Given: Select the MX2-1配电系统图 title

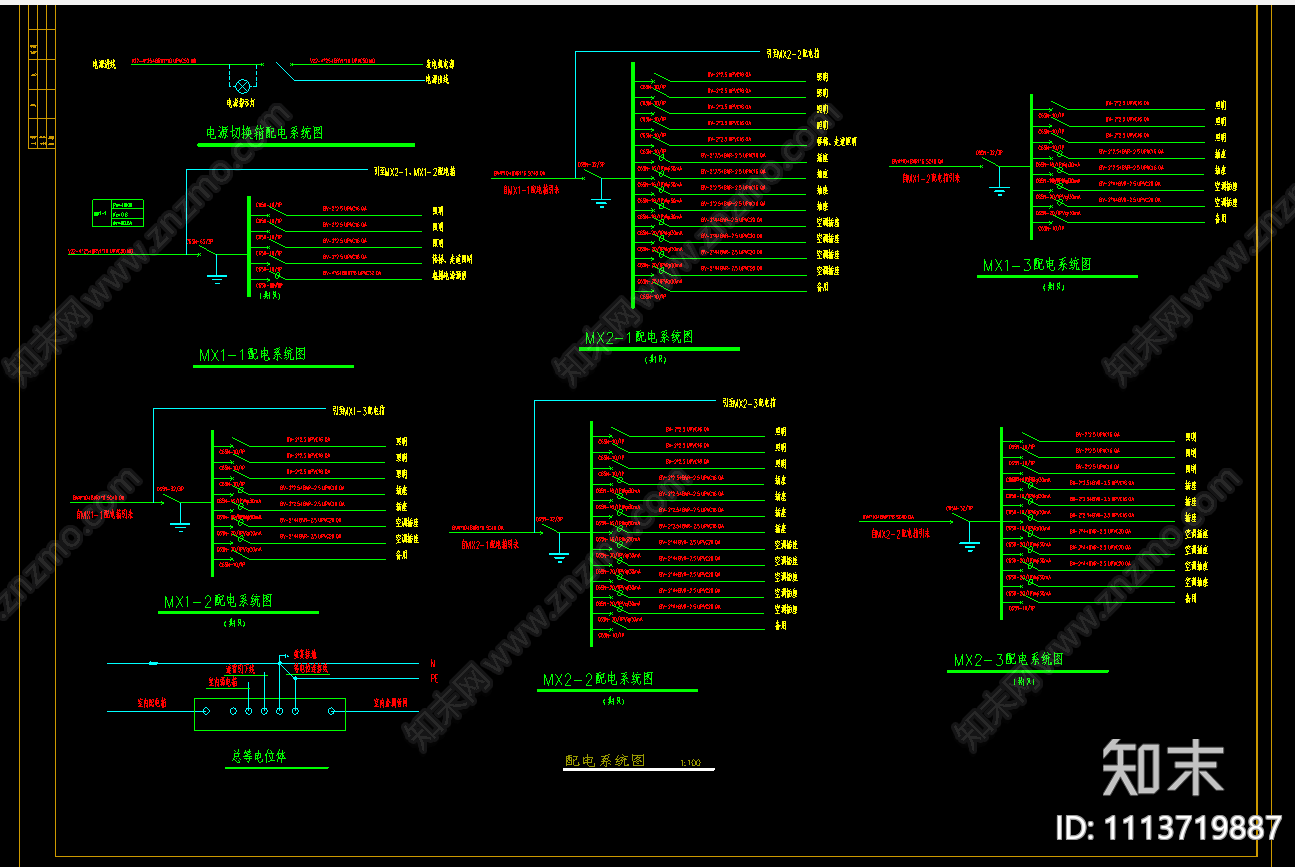Looking at the screenshot, I should pyautogui.click(x=638, y=338).
